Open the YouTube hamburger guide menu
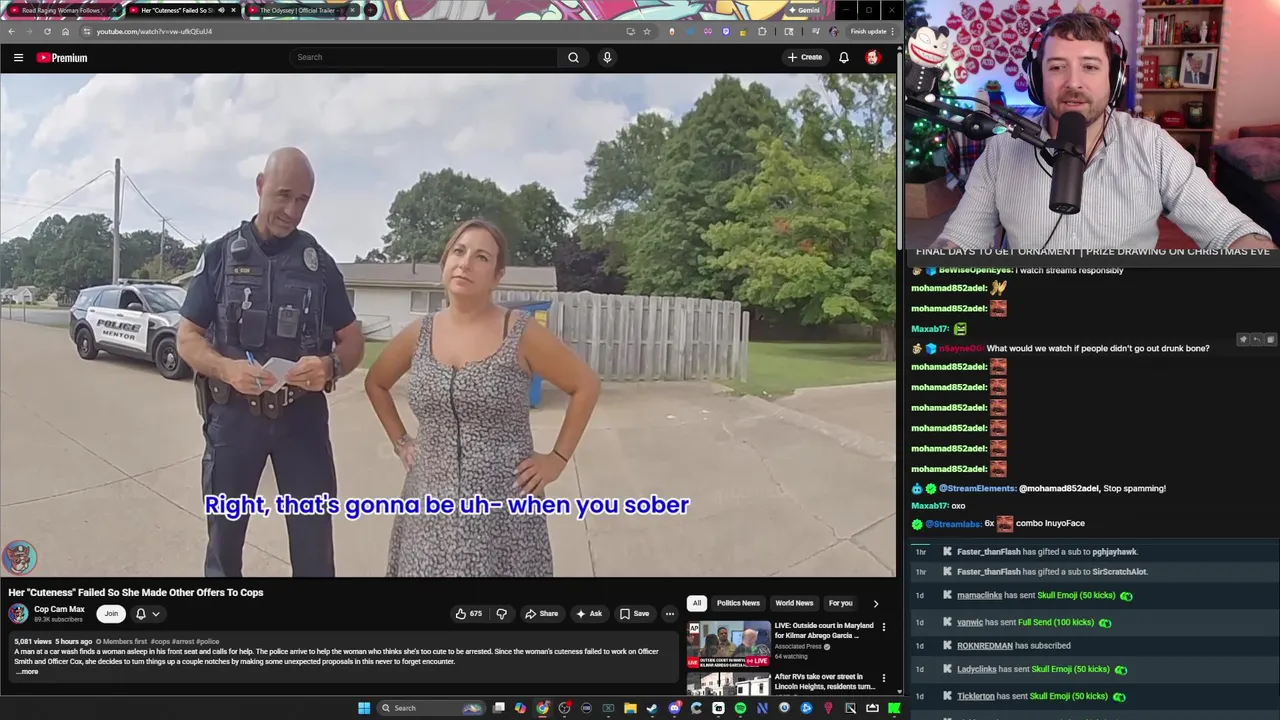Image resolution: width=1280 pixels, height=720 pixels. pos(18,57)
